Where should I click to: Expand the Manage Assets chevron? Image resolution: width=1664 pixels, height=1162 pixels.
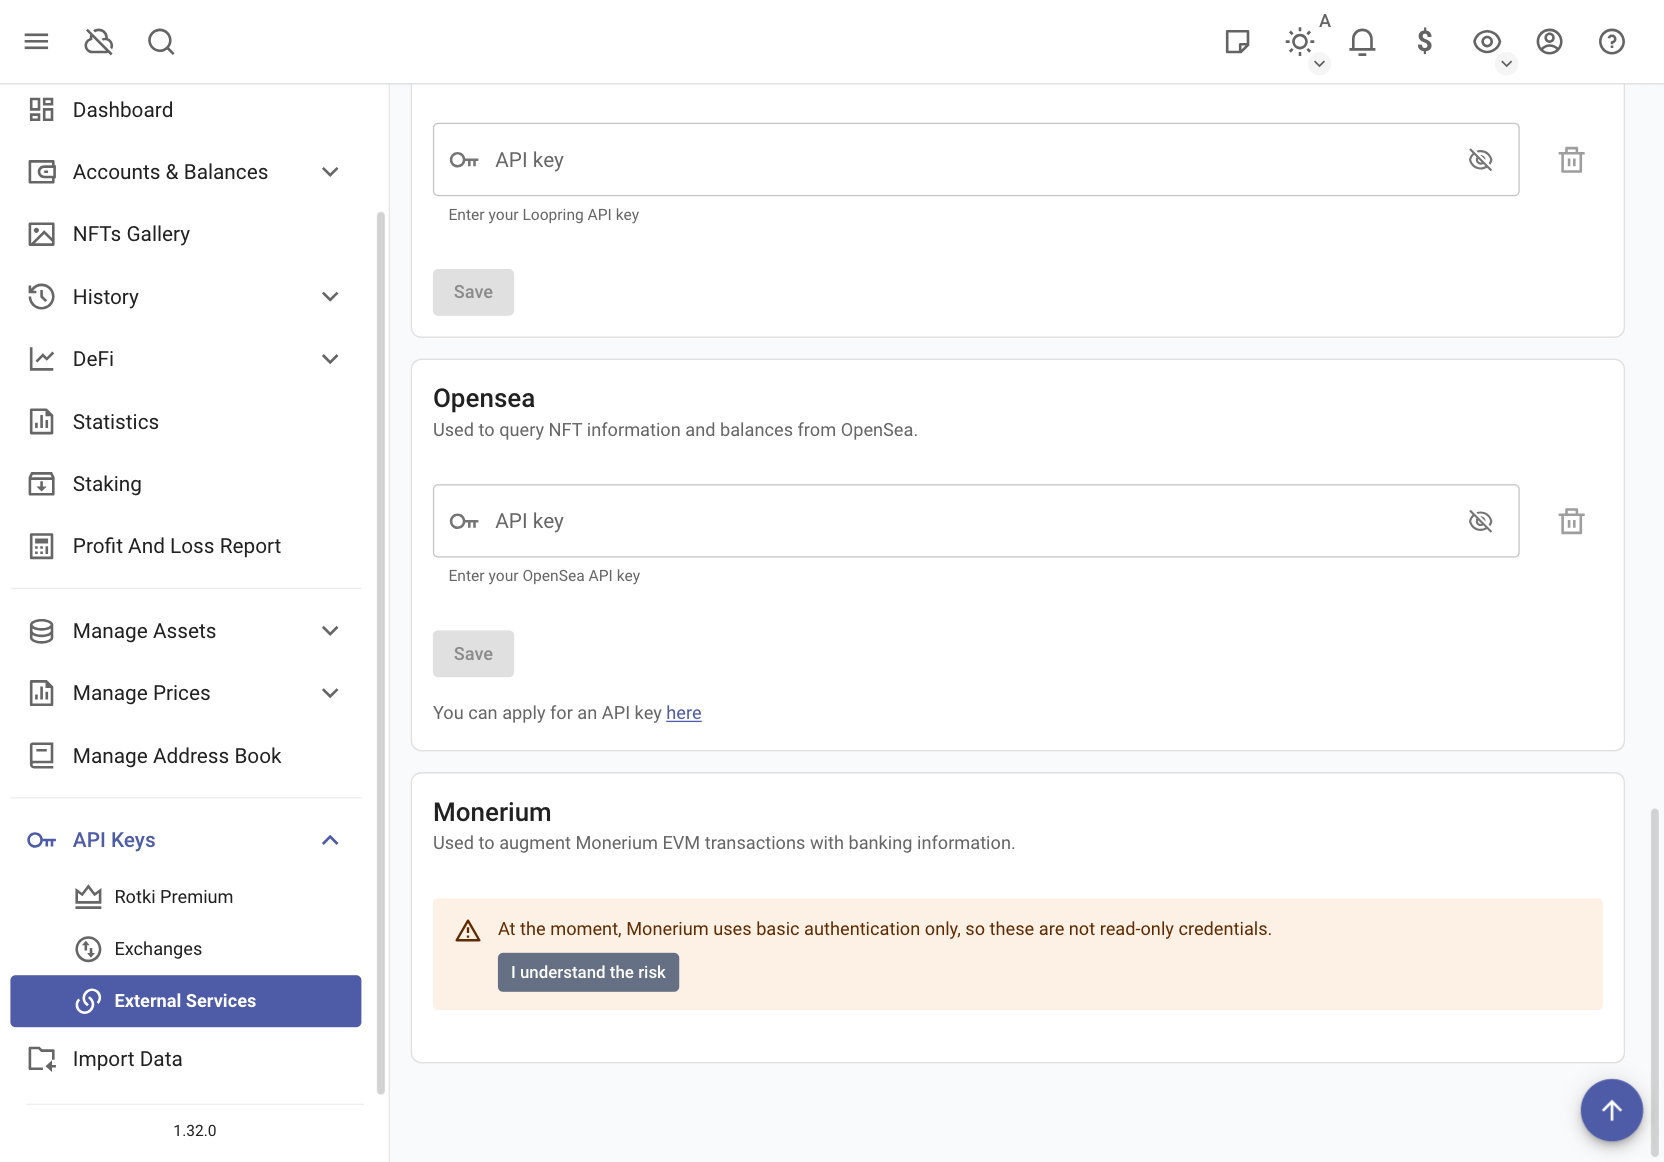tap(330, 631)
